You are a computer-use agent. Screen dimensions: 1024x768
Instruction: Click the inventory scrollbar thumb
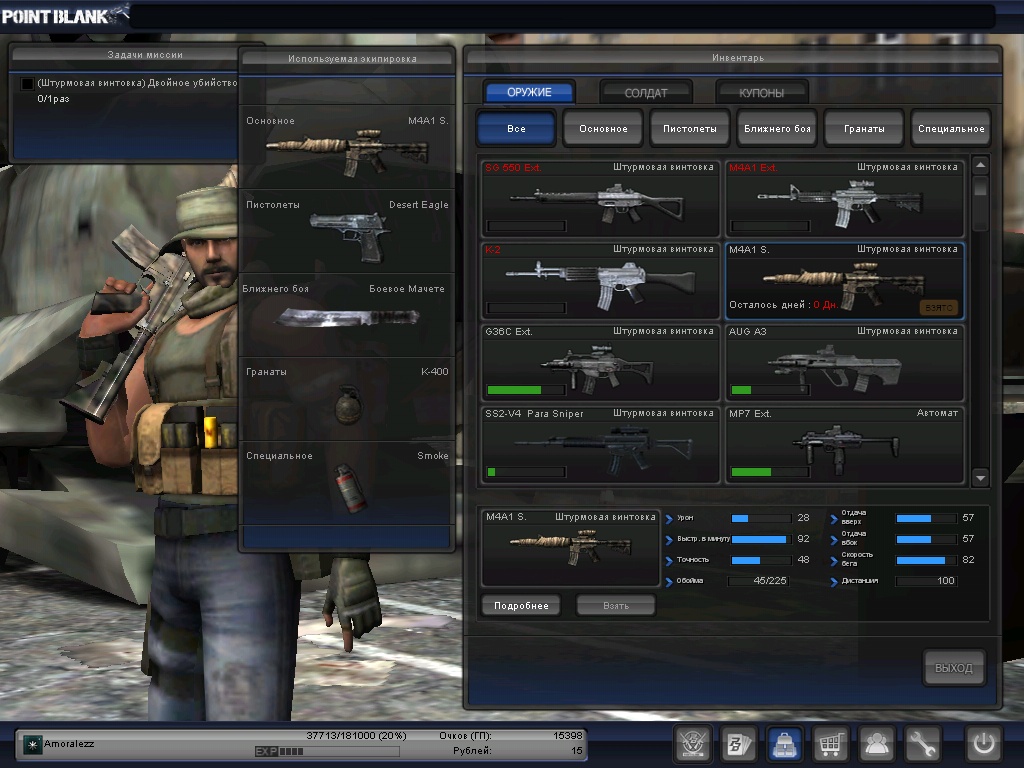click(980, 187)
